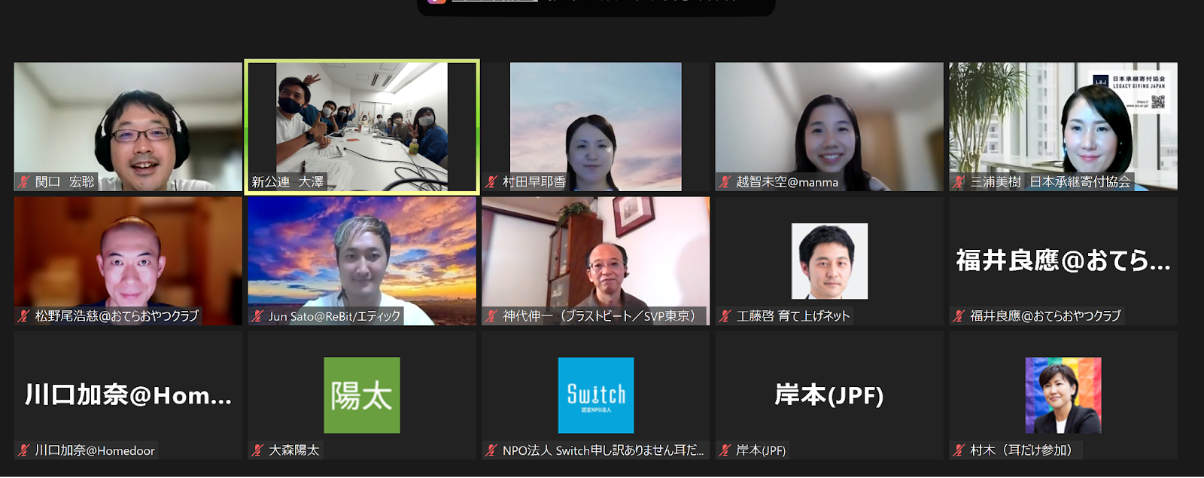Click muted mic icon next to 松野尾浩慈@おてらおやつクラブ
The width and height of the screenshot is (1204, 478).
tap(23, 316)
